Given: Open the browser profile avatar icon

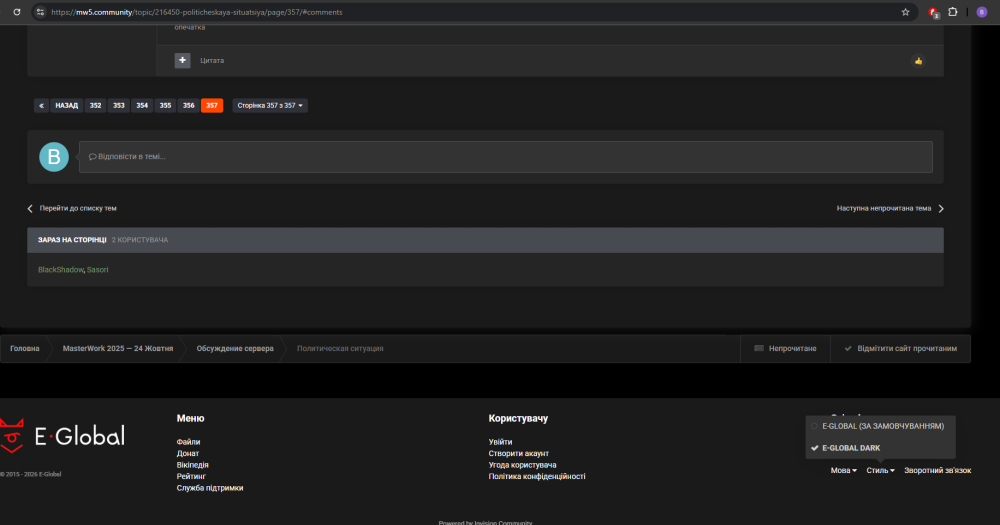Looking at the screenshot, I should 981,12.
